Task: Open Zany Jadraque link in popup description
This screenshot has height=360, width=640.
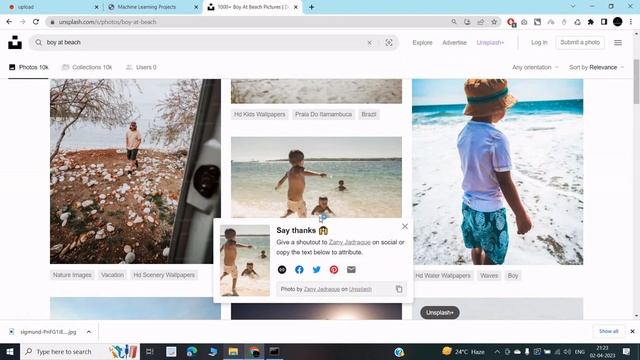Action: click(350, 242)
